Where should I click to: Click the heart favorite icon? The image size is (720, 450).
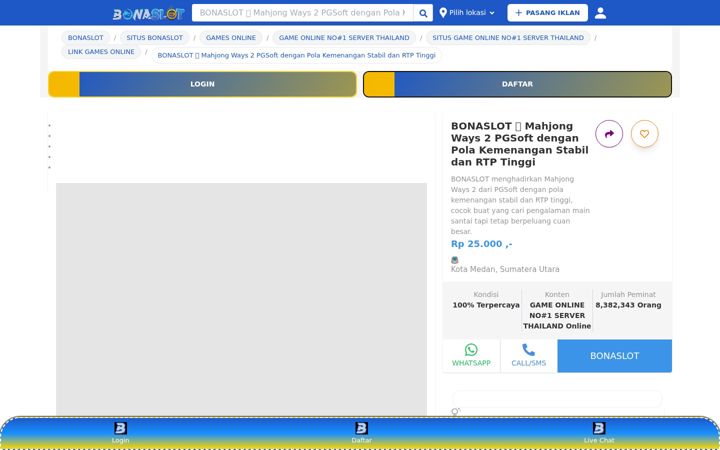(x=644, y=134)
